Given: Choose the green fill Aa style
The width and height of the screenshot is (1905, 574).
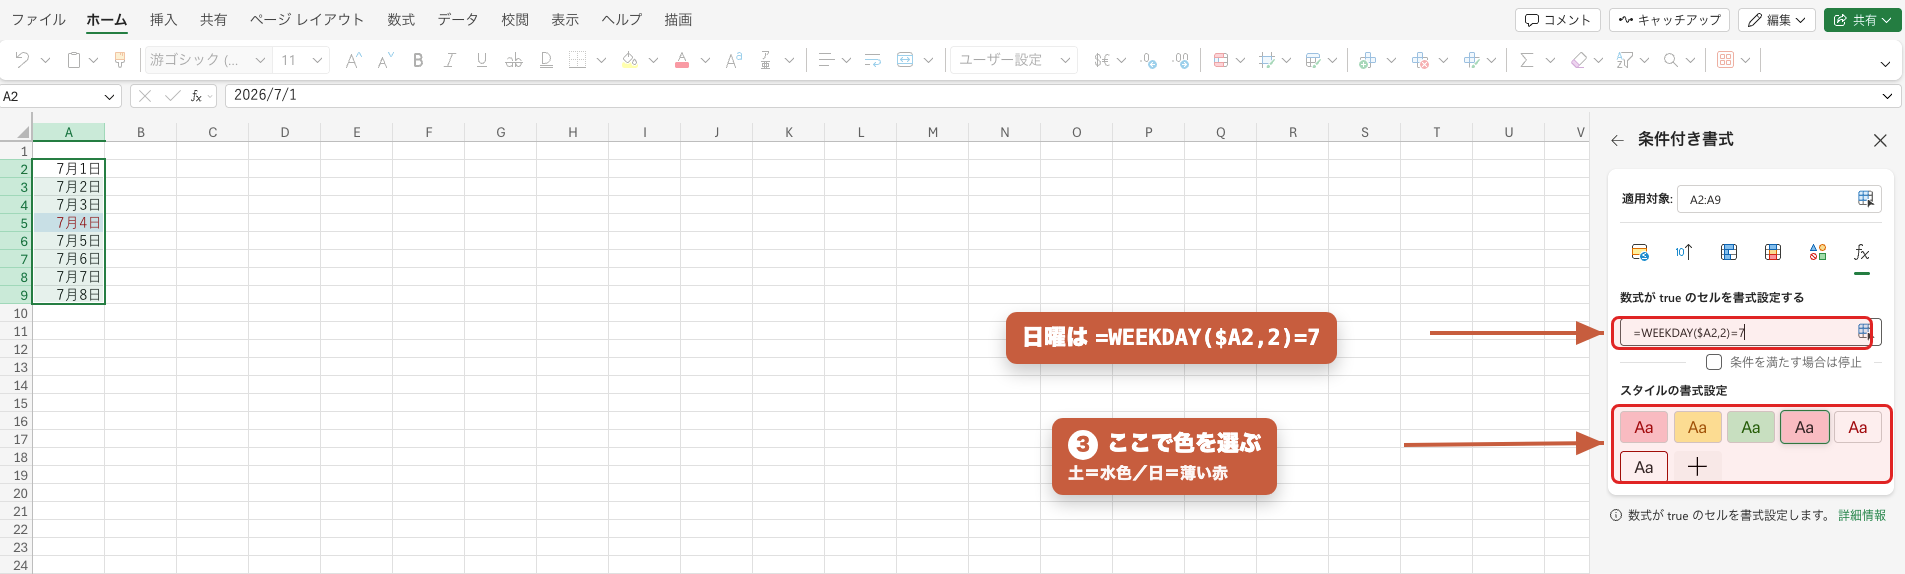Looking at the screenshot, I should [1751, 427].
